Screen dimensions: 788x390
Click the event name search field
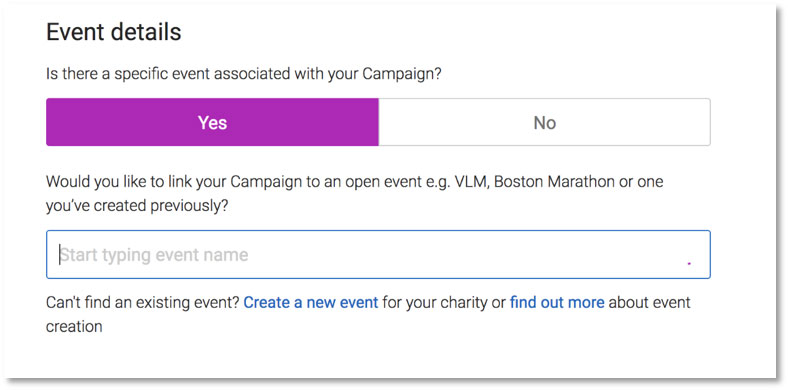coord(378,254)
